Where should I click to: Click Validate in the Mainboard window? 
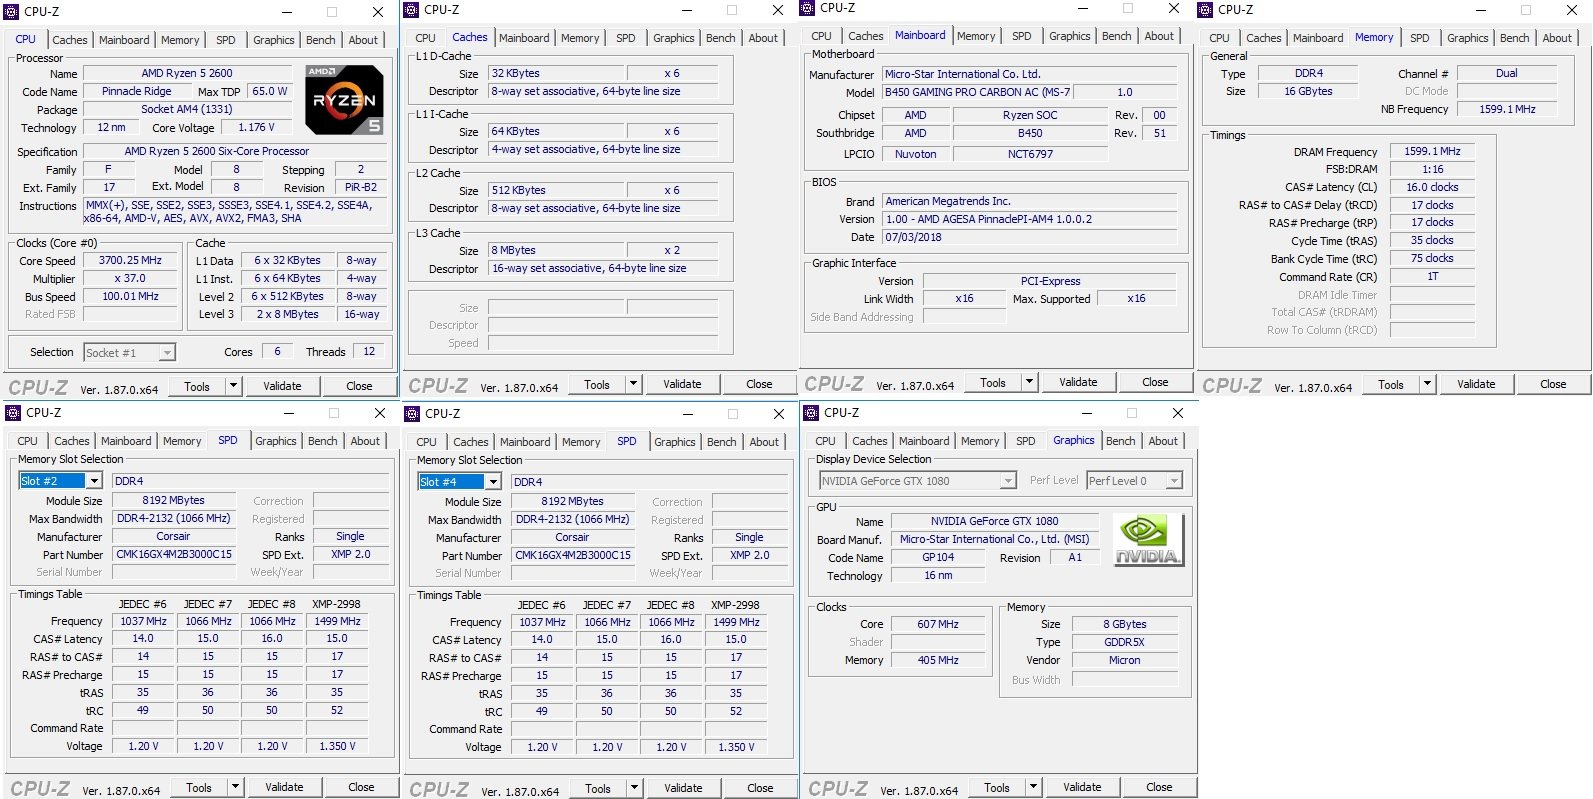[1078, 382]
